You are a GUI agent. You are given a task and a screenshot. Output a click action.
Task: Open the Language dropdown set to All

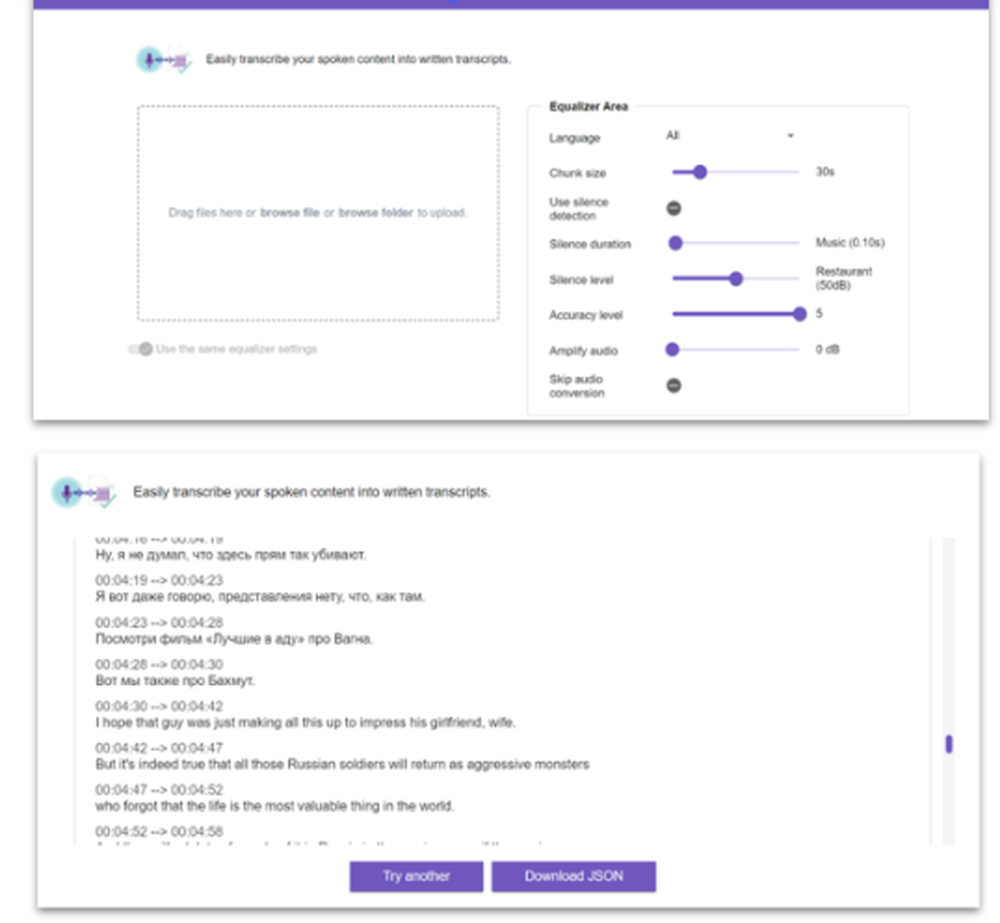click(x=730, y=136)
